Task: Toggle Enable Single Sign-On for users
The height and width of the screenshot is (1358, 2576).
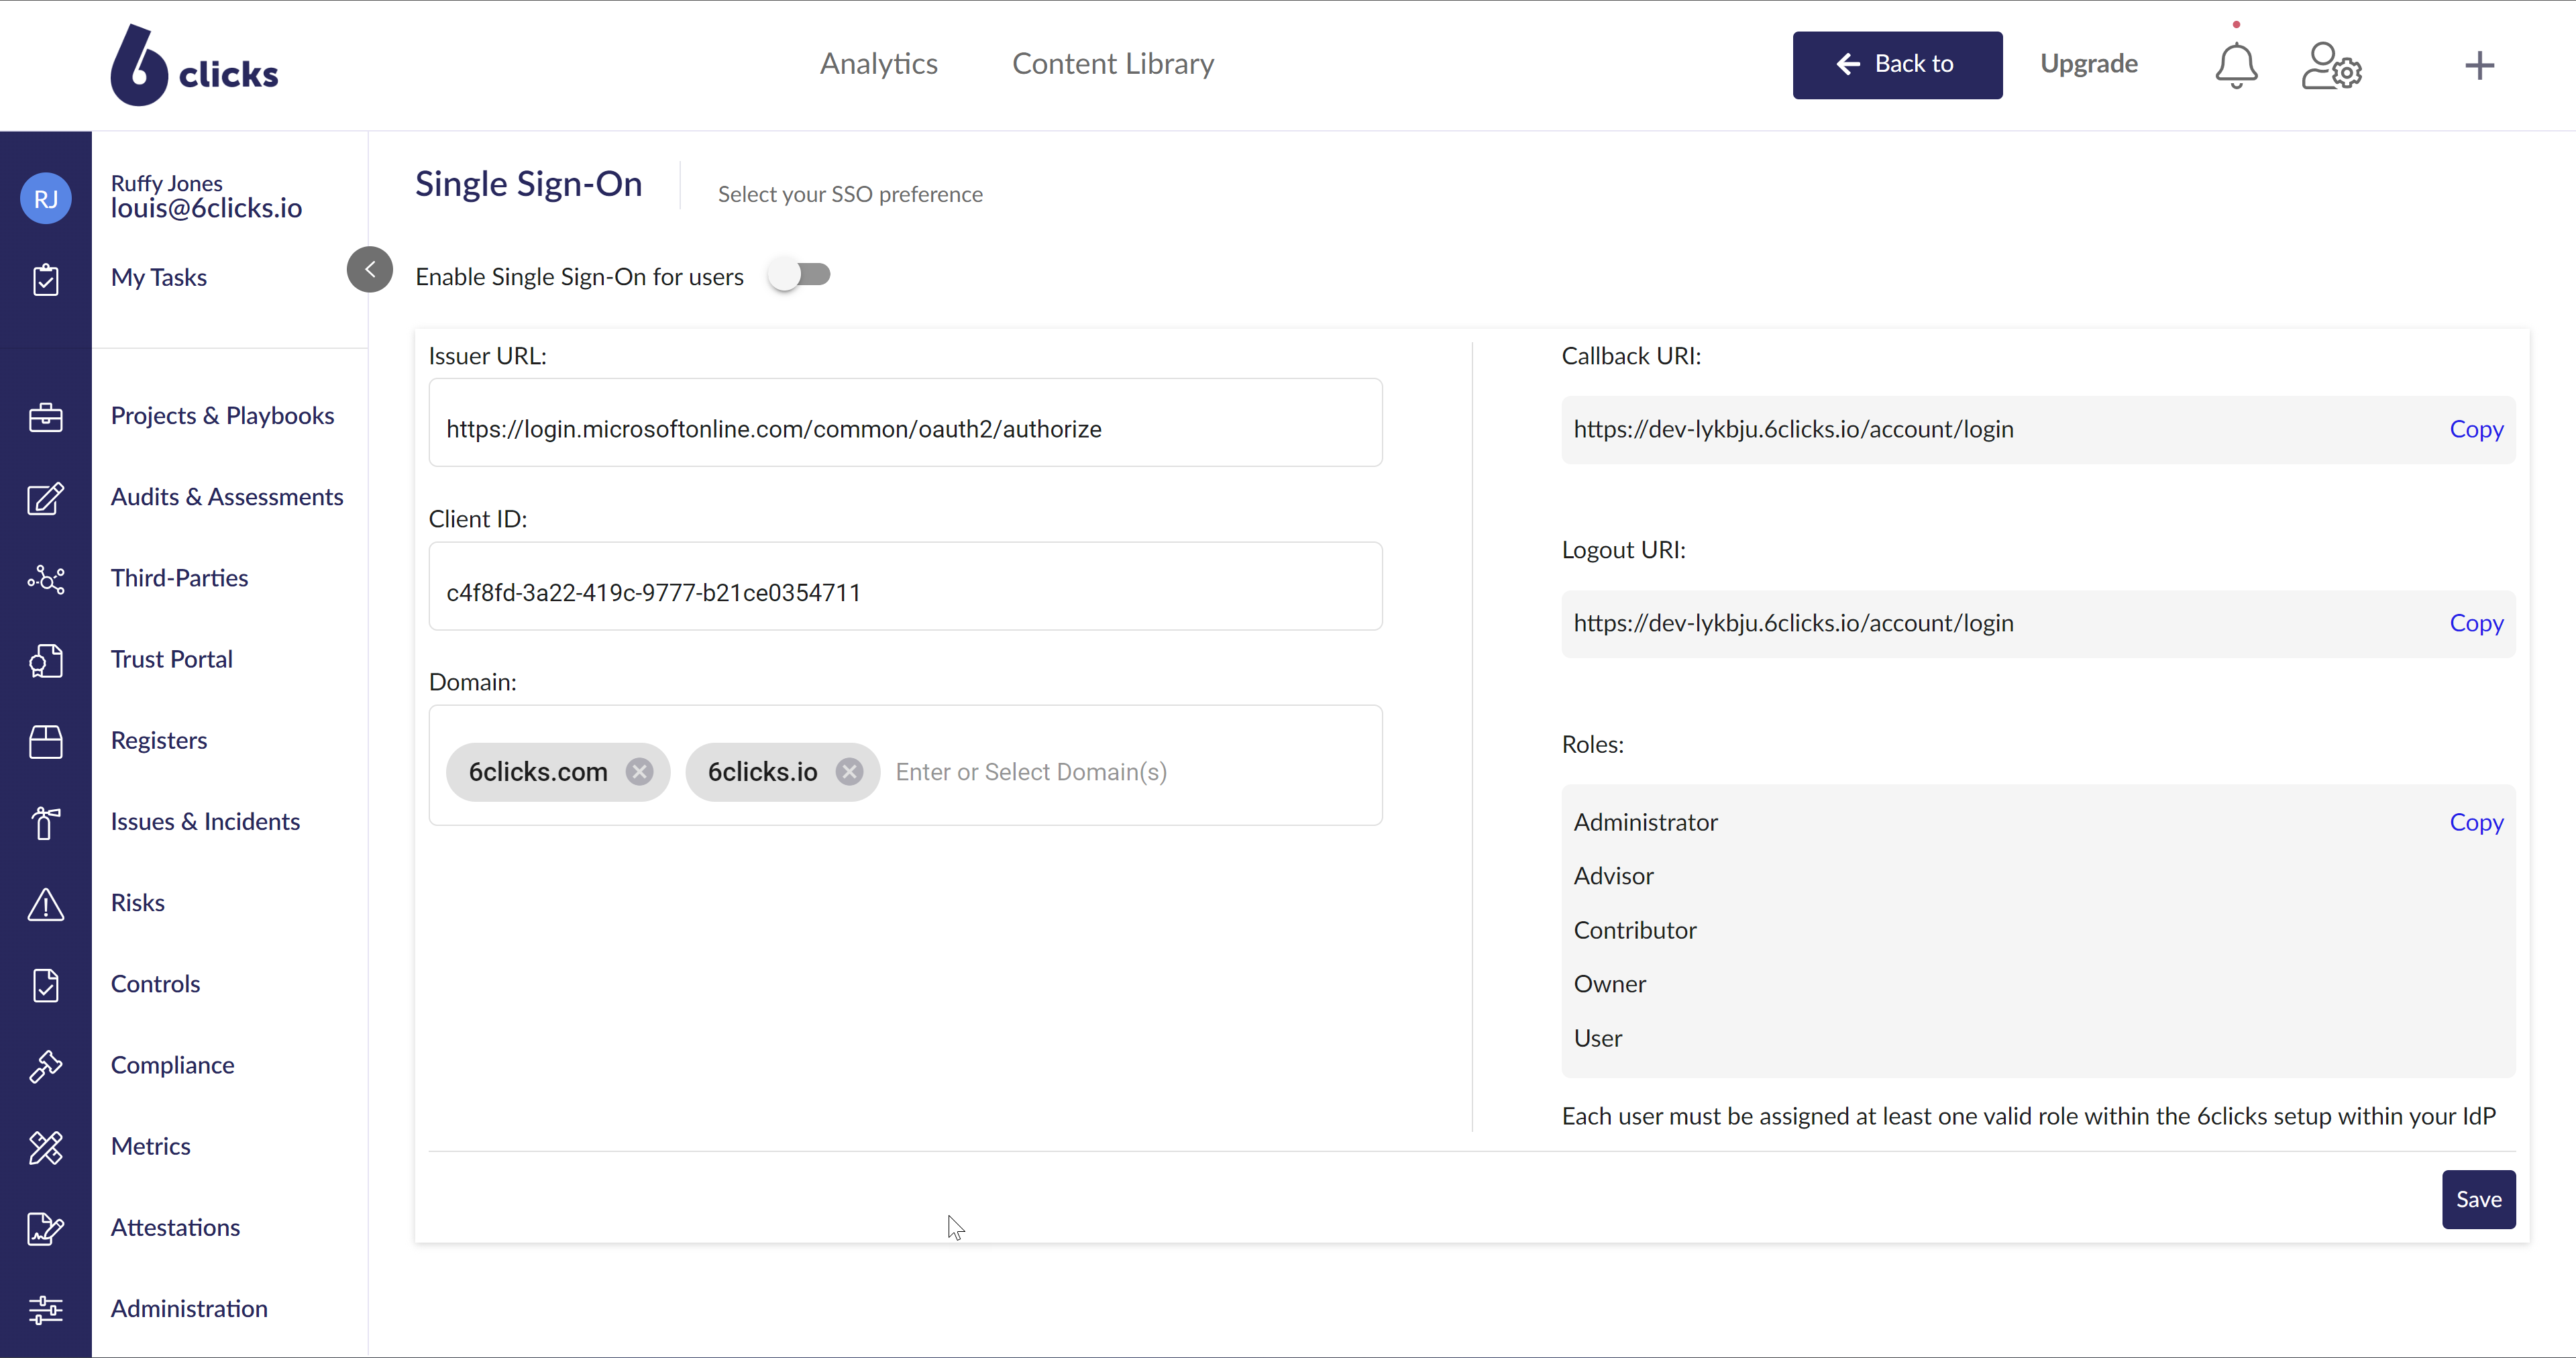Action: (799, 275)
